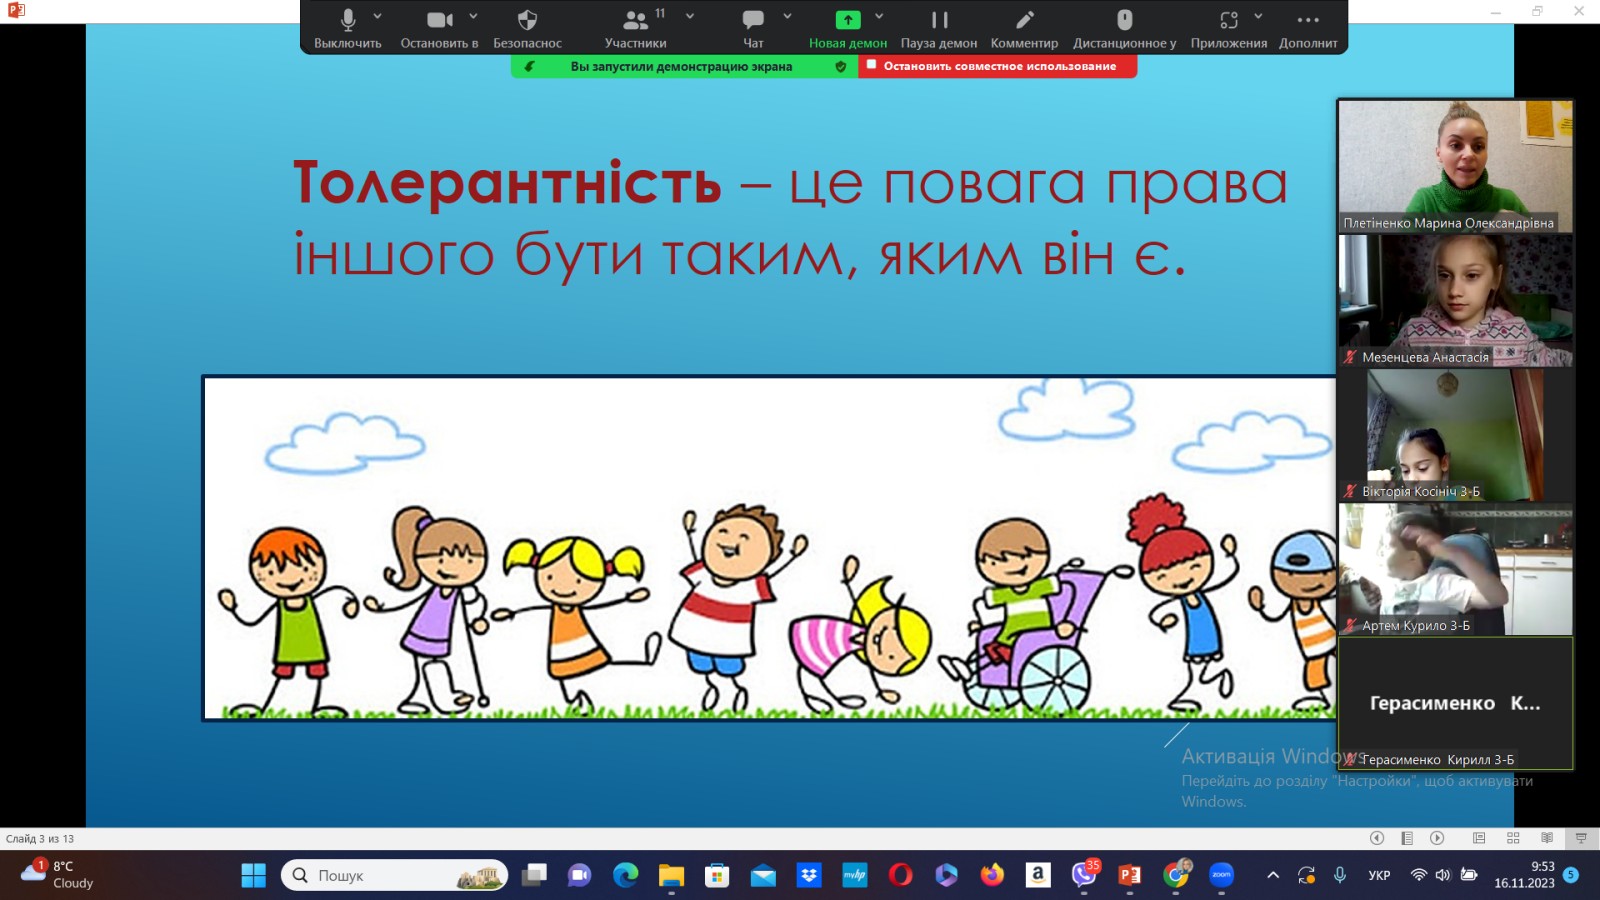Open volume speaker tray icon
The image size is (1600, 900).
(x=1443, y=875)
